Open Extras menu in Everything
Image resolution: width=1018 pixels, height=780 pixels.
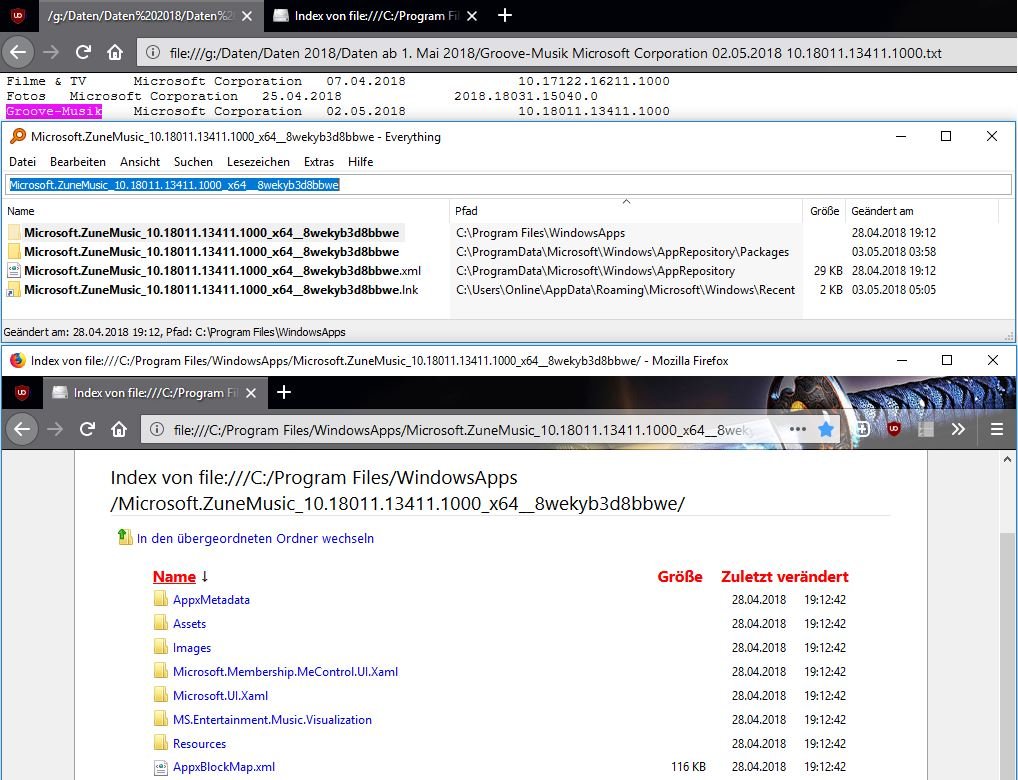pos(319,162)
